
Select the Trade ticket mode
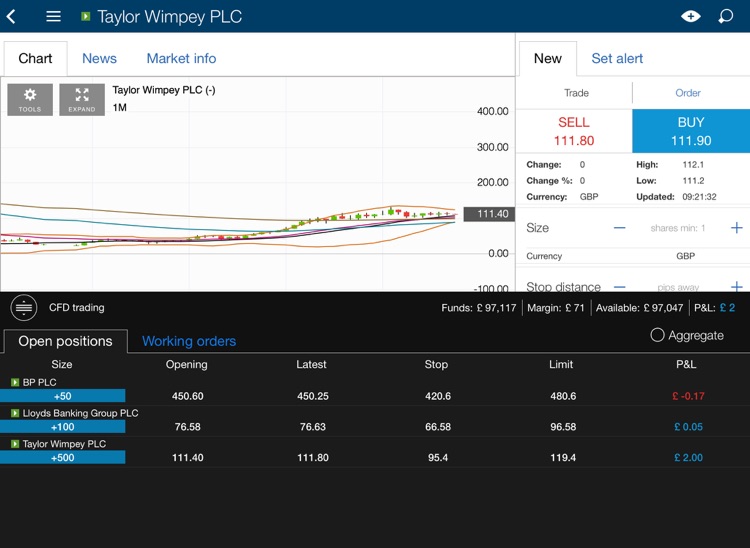576,93
